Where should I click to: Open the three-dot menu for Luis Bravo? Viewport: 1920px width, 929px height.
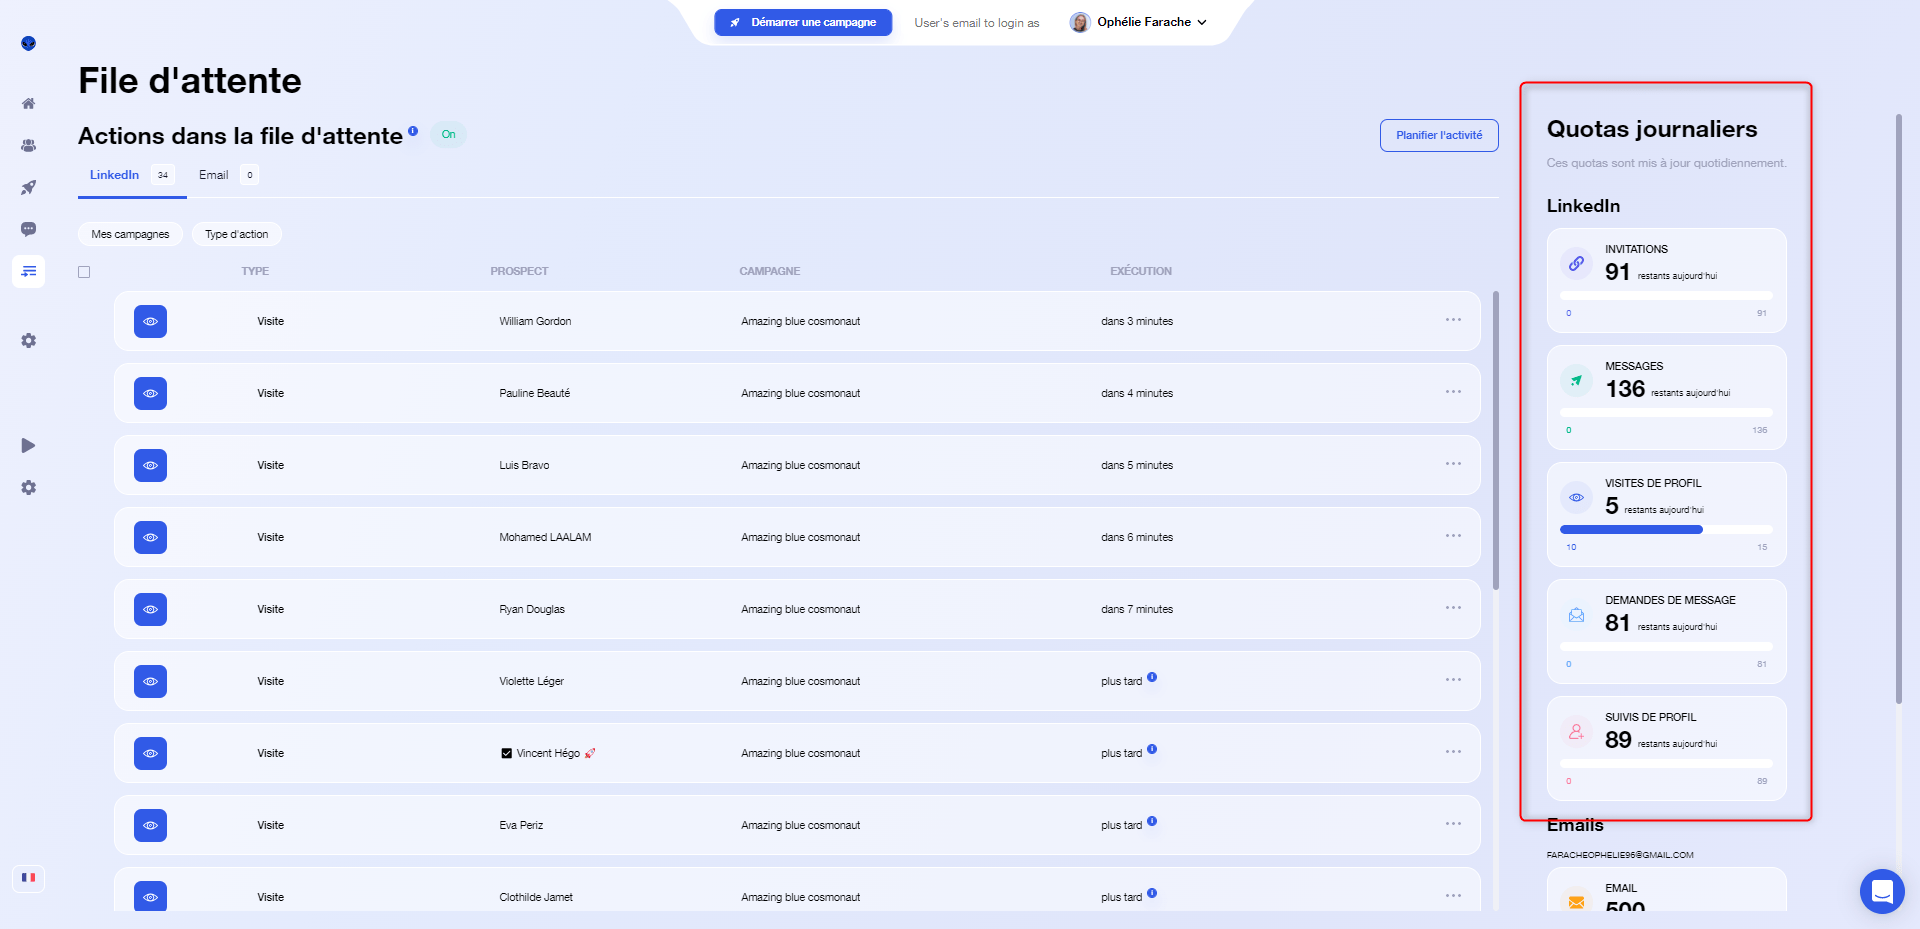[1453, 464]
